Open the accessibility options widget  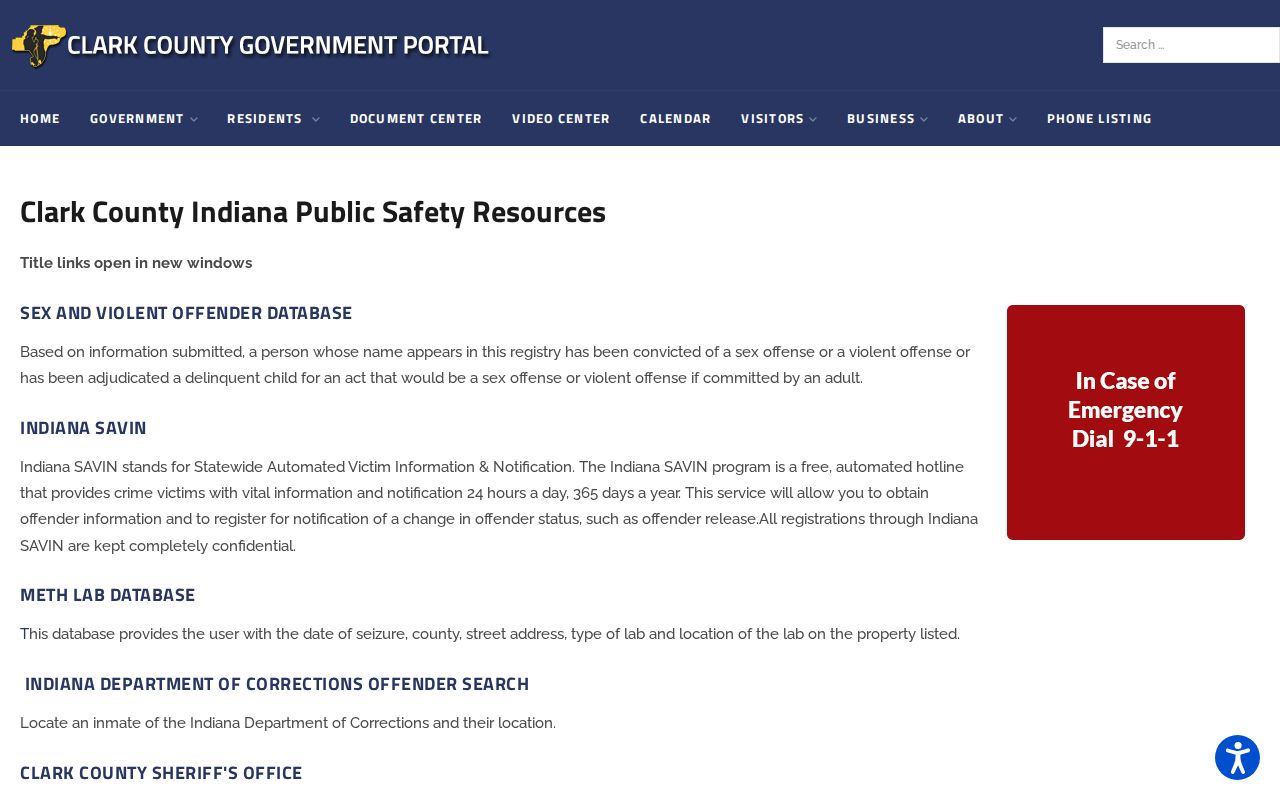pos(1237,757)
